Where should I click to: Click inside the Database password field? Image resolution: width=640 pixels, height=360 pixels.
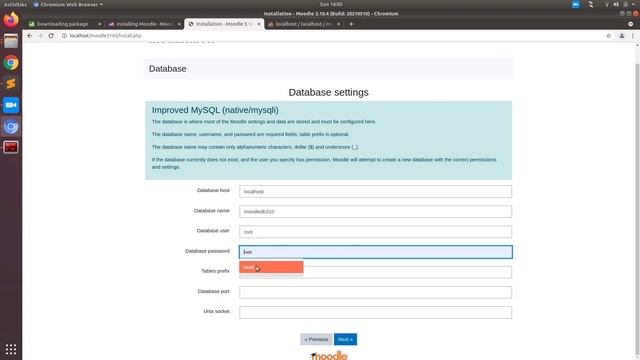[375, 252]
